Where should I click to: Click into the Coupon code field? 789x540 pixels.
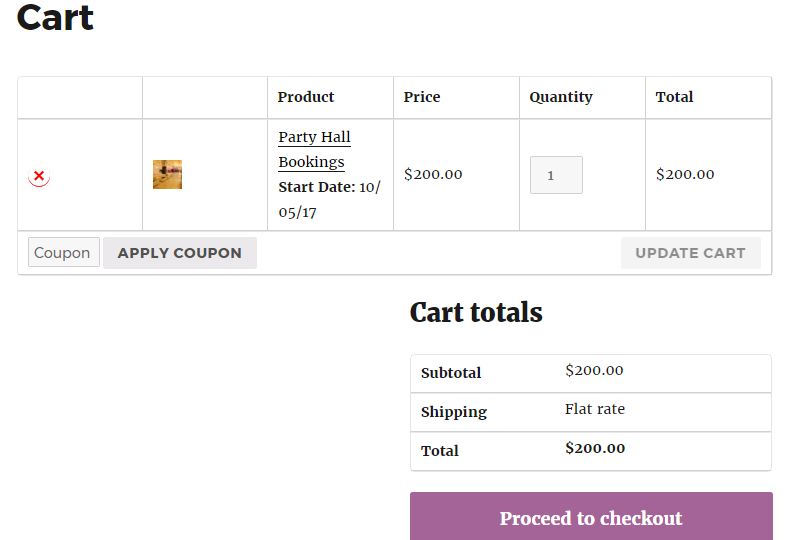coord(63,253)
